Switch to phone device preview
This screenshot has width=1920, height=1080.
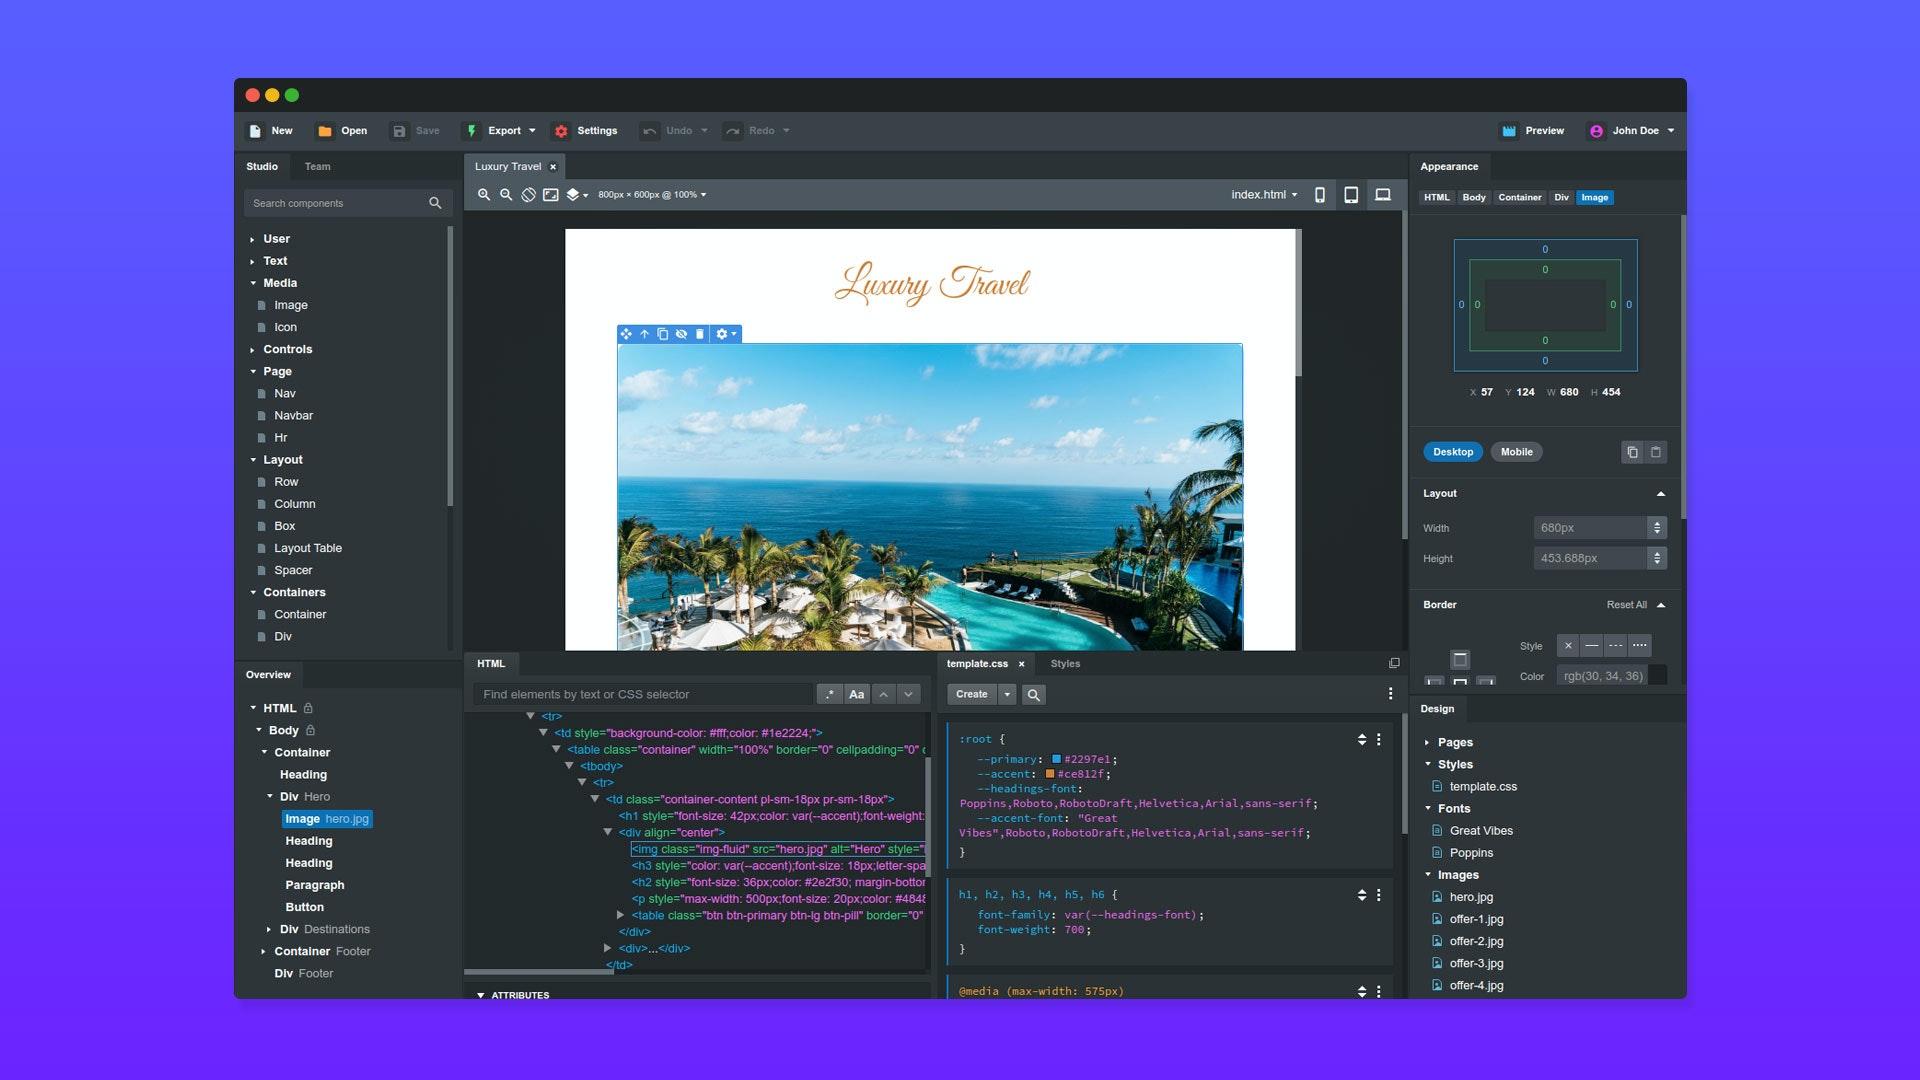(x=1319, y=195)
